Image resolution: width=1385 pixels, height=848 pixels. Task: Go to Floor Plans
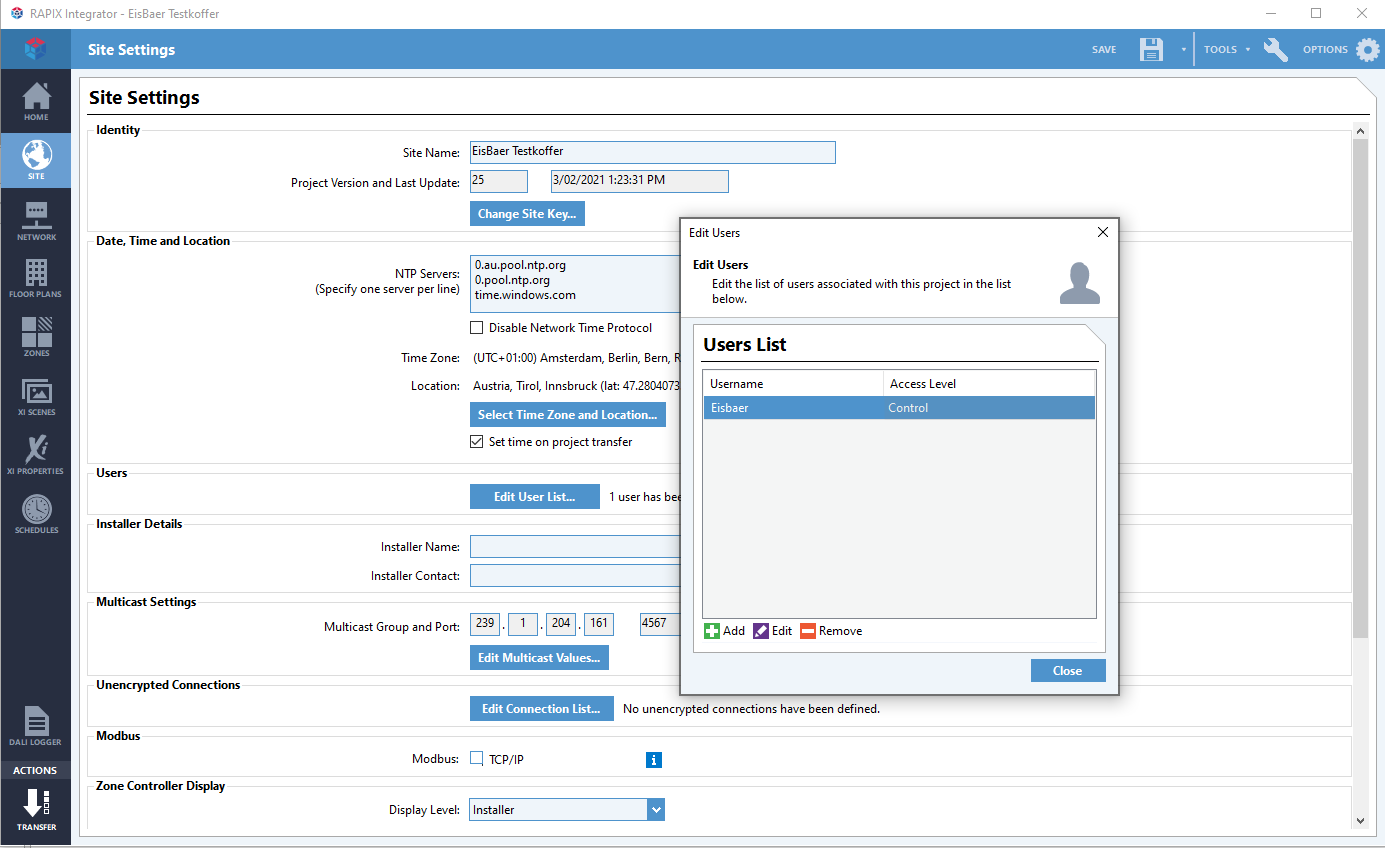coord(36,278)
